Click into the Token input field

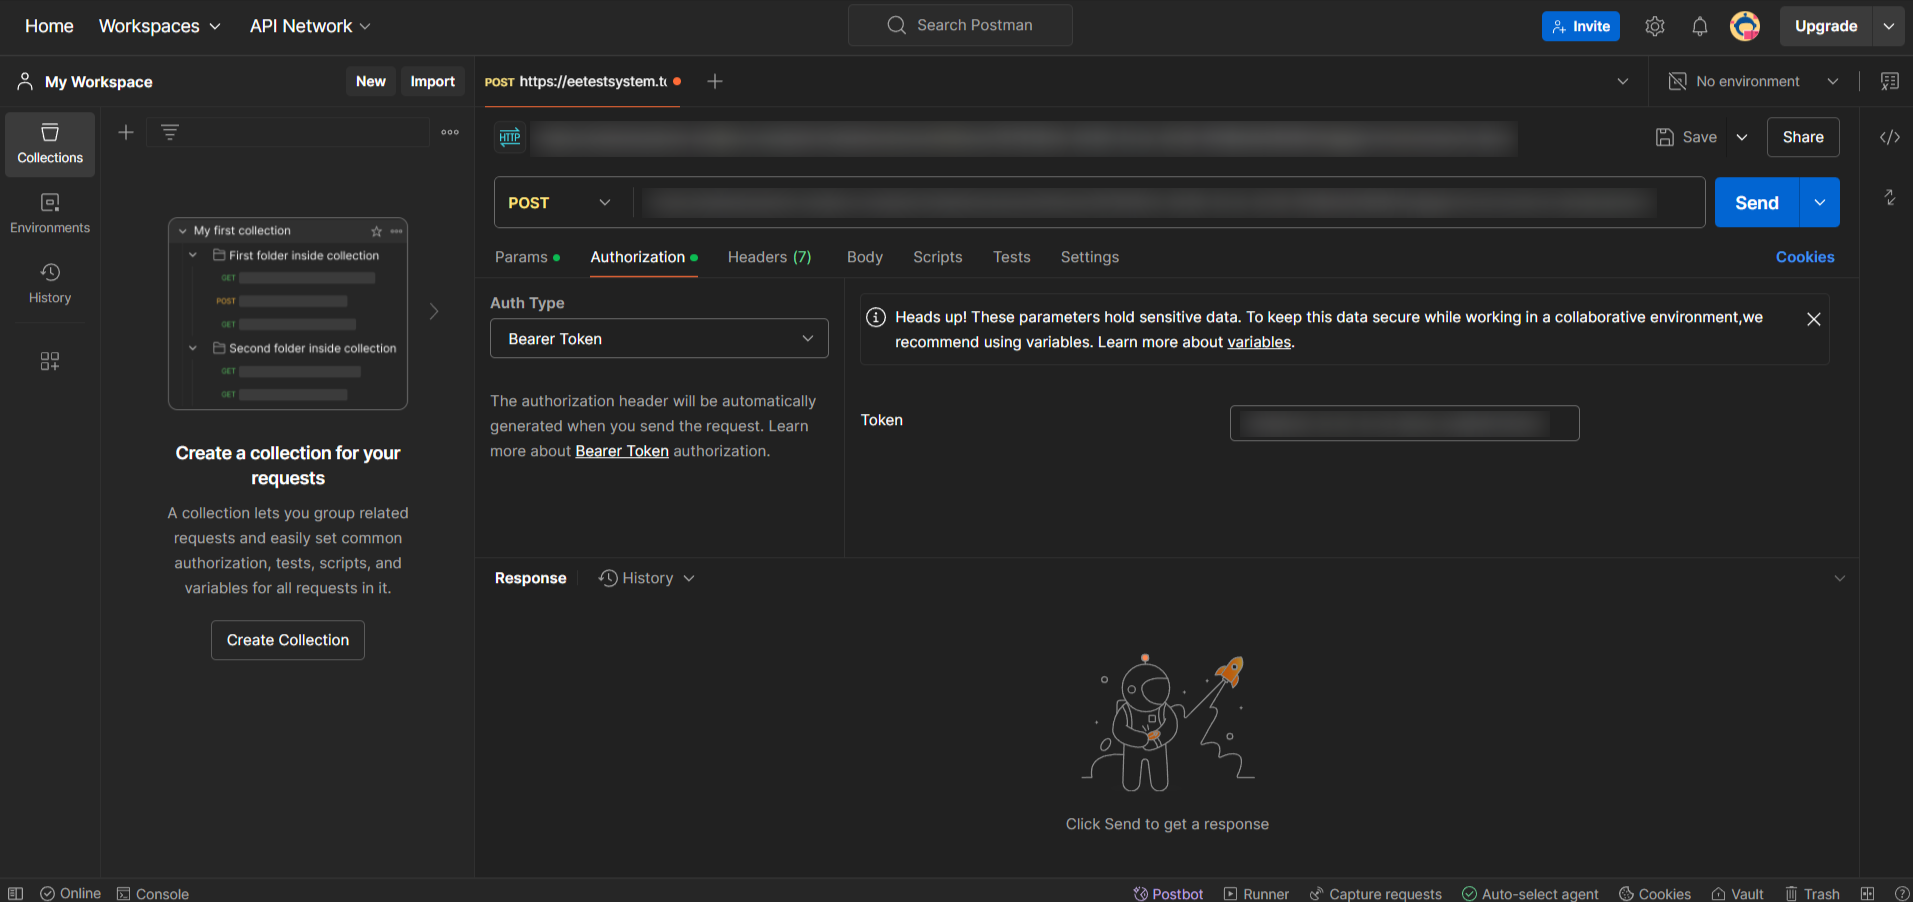[1403, 423]
